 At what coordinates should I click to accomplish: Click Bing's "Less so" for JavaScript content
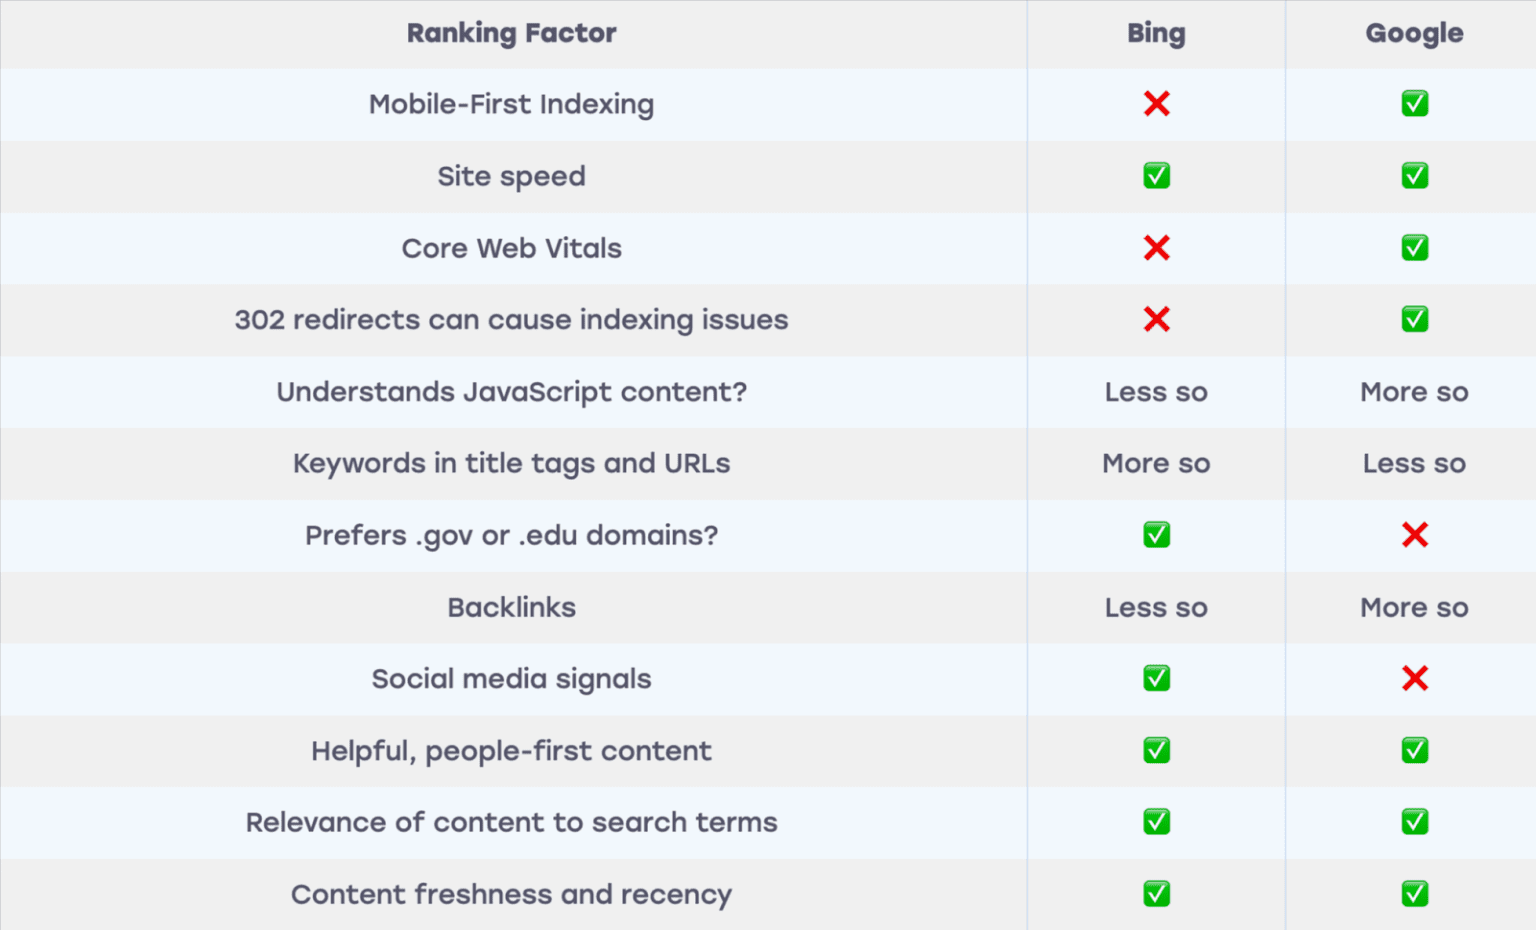[1156, 392]
